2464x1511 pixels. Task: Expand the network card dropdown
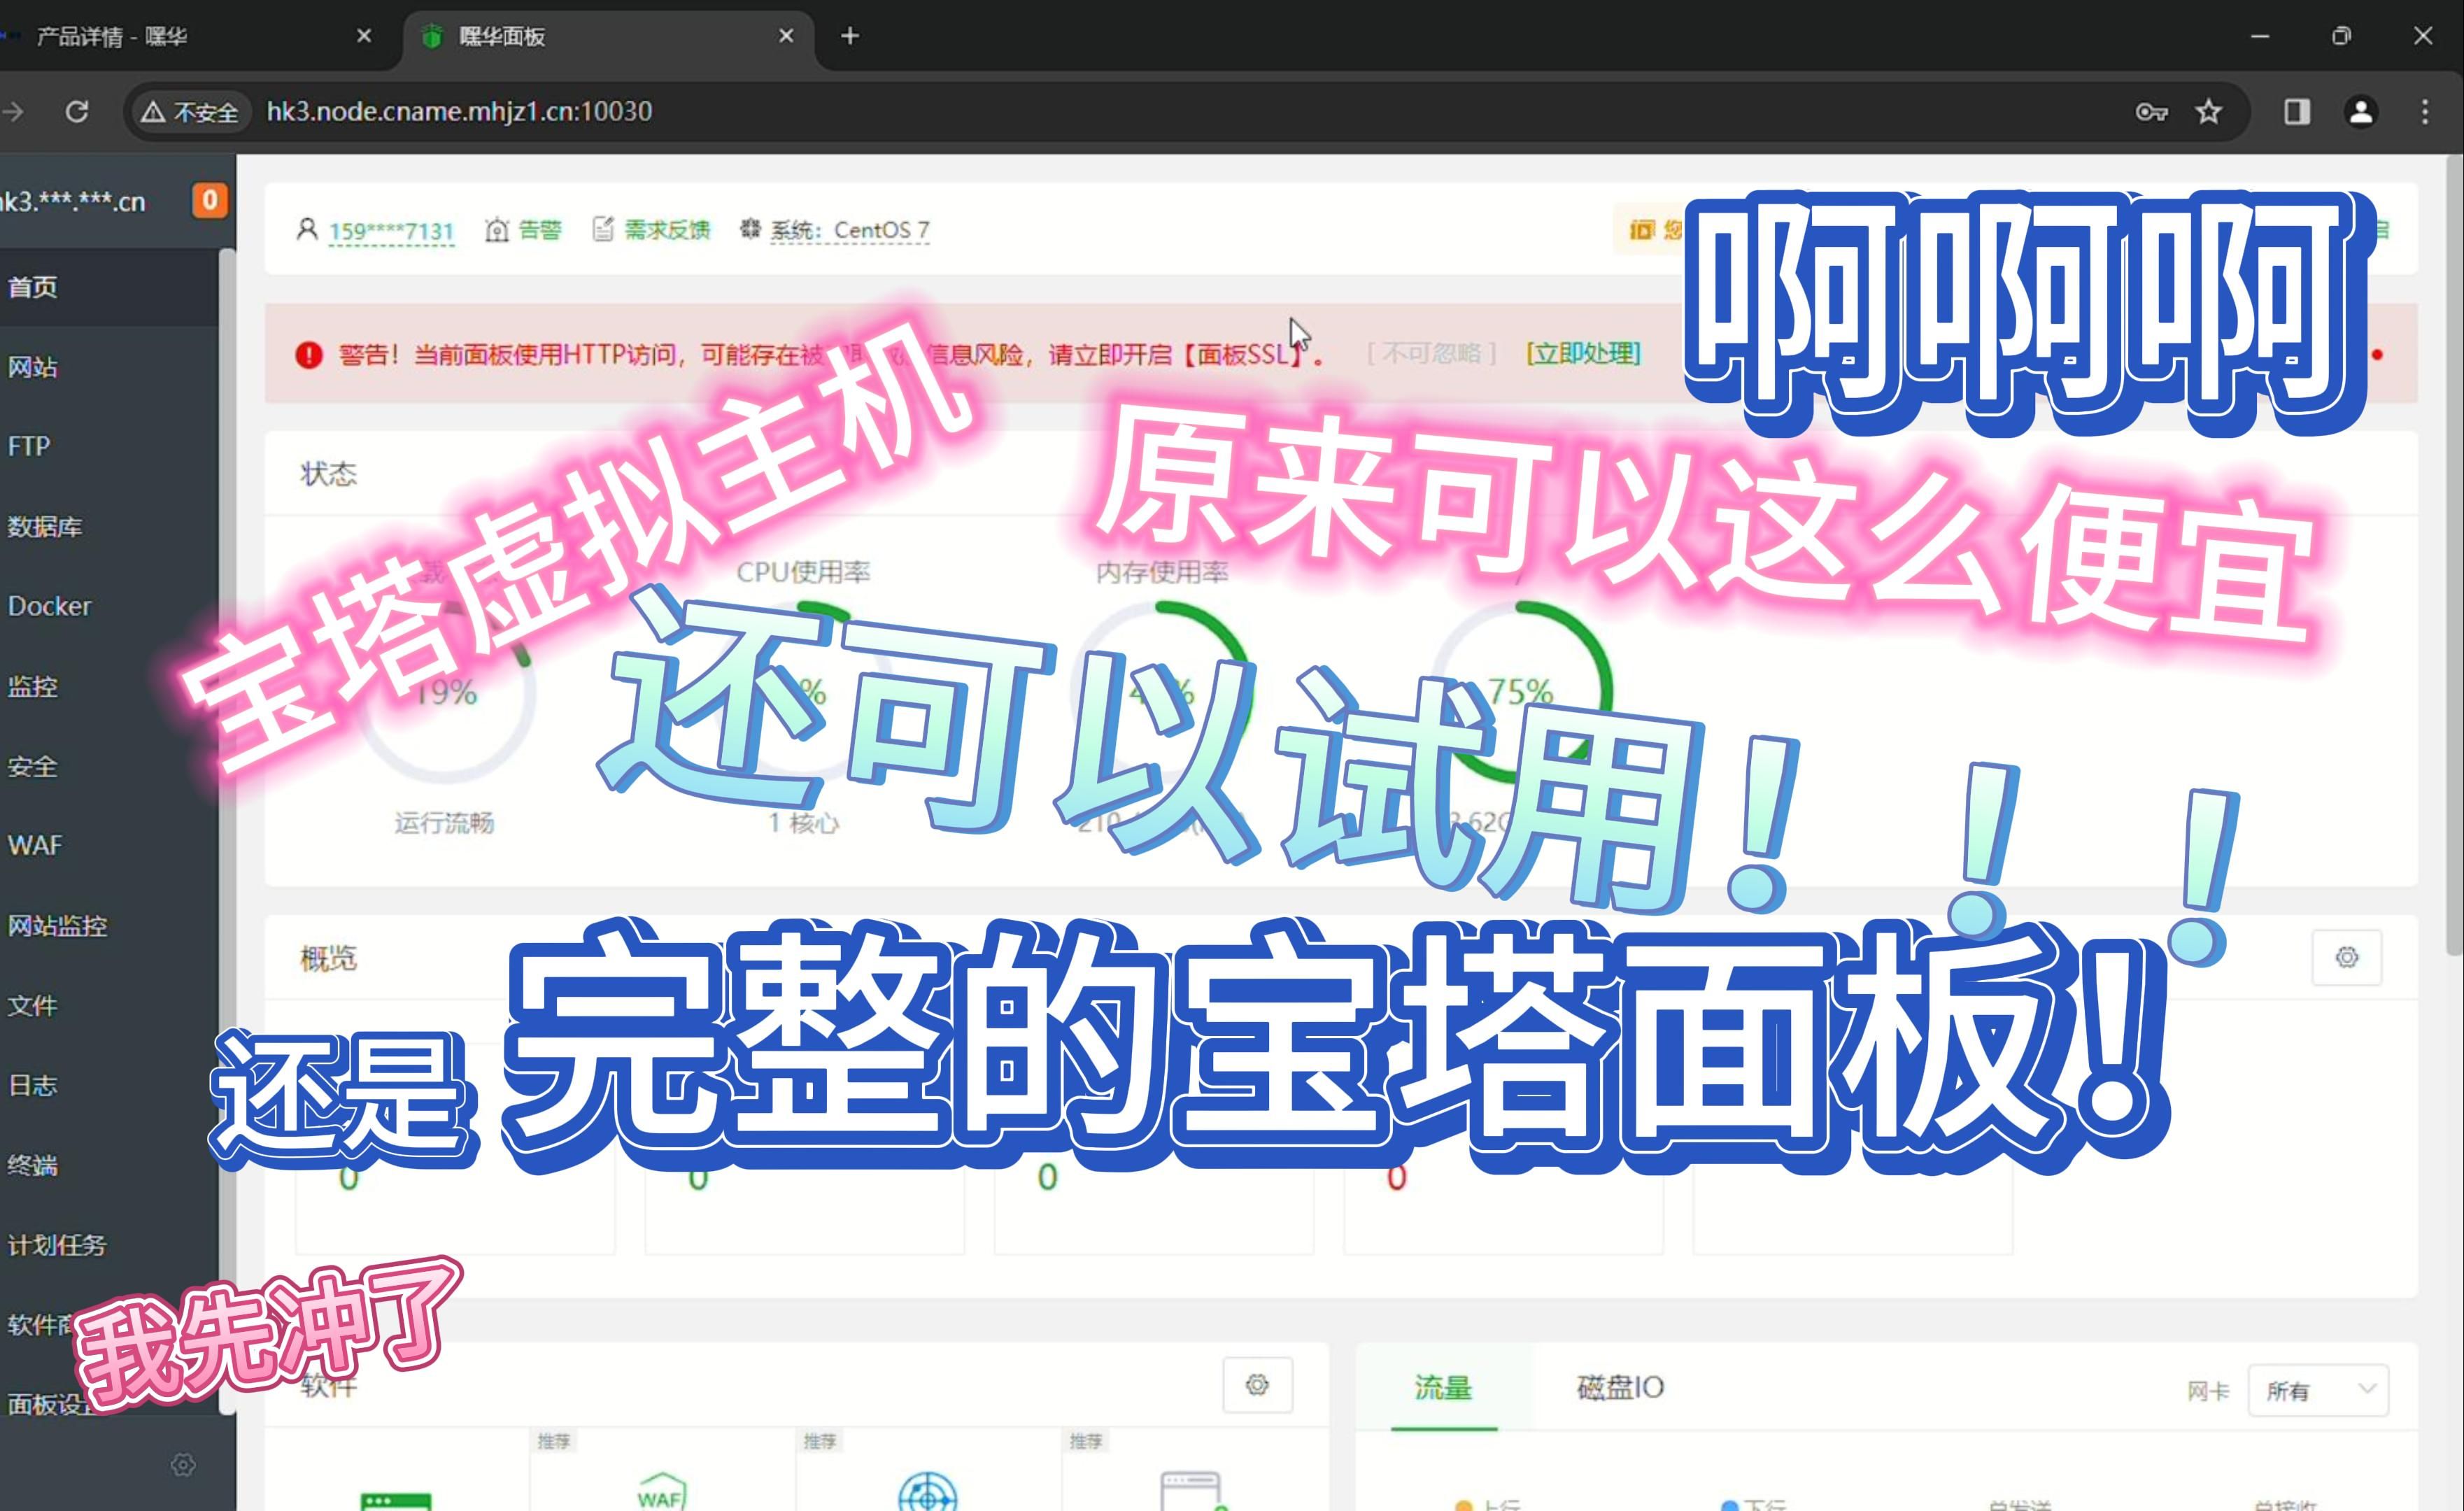pyautogui.click(x=2318, y=1390)
